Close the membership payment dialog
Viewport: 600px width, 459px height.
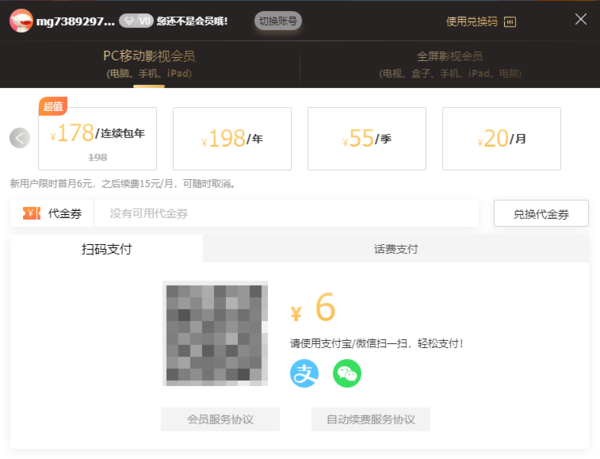[581, 19]
